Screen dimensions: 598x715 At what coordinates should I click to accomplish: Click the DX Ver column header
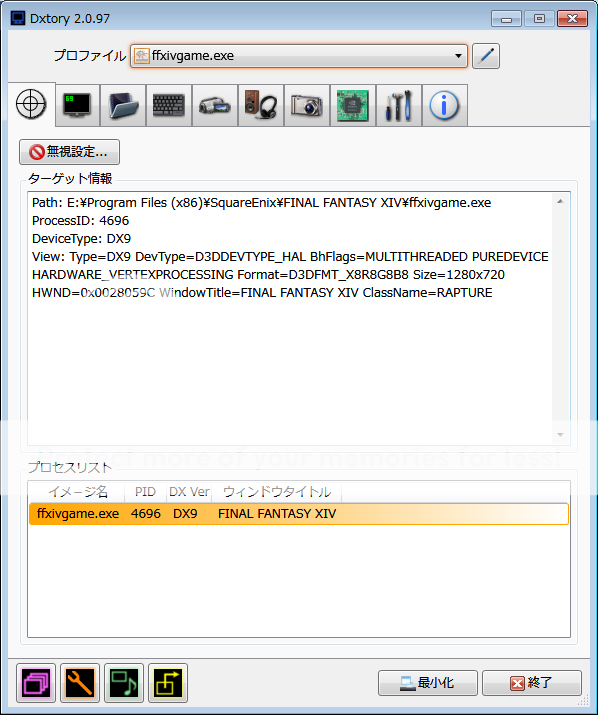point(189,492)
